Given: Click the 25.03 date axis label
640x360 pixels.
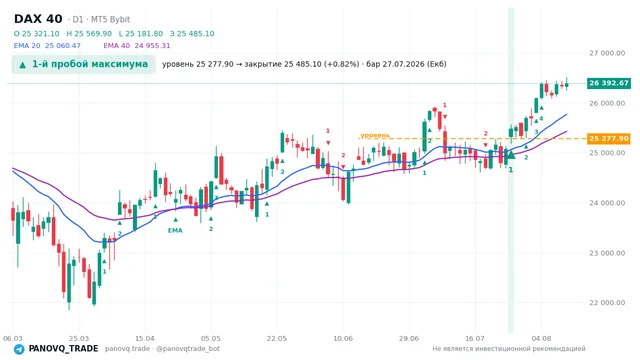Looking at the screenshot, I should pyautogui.click(x=79, y=338).
